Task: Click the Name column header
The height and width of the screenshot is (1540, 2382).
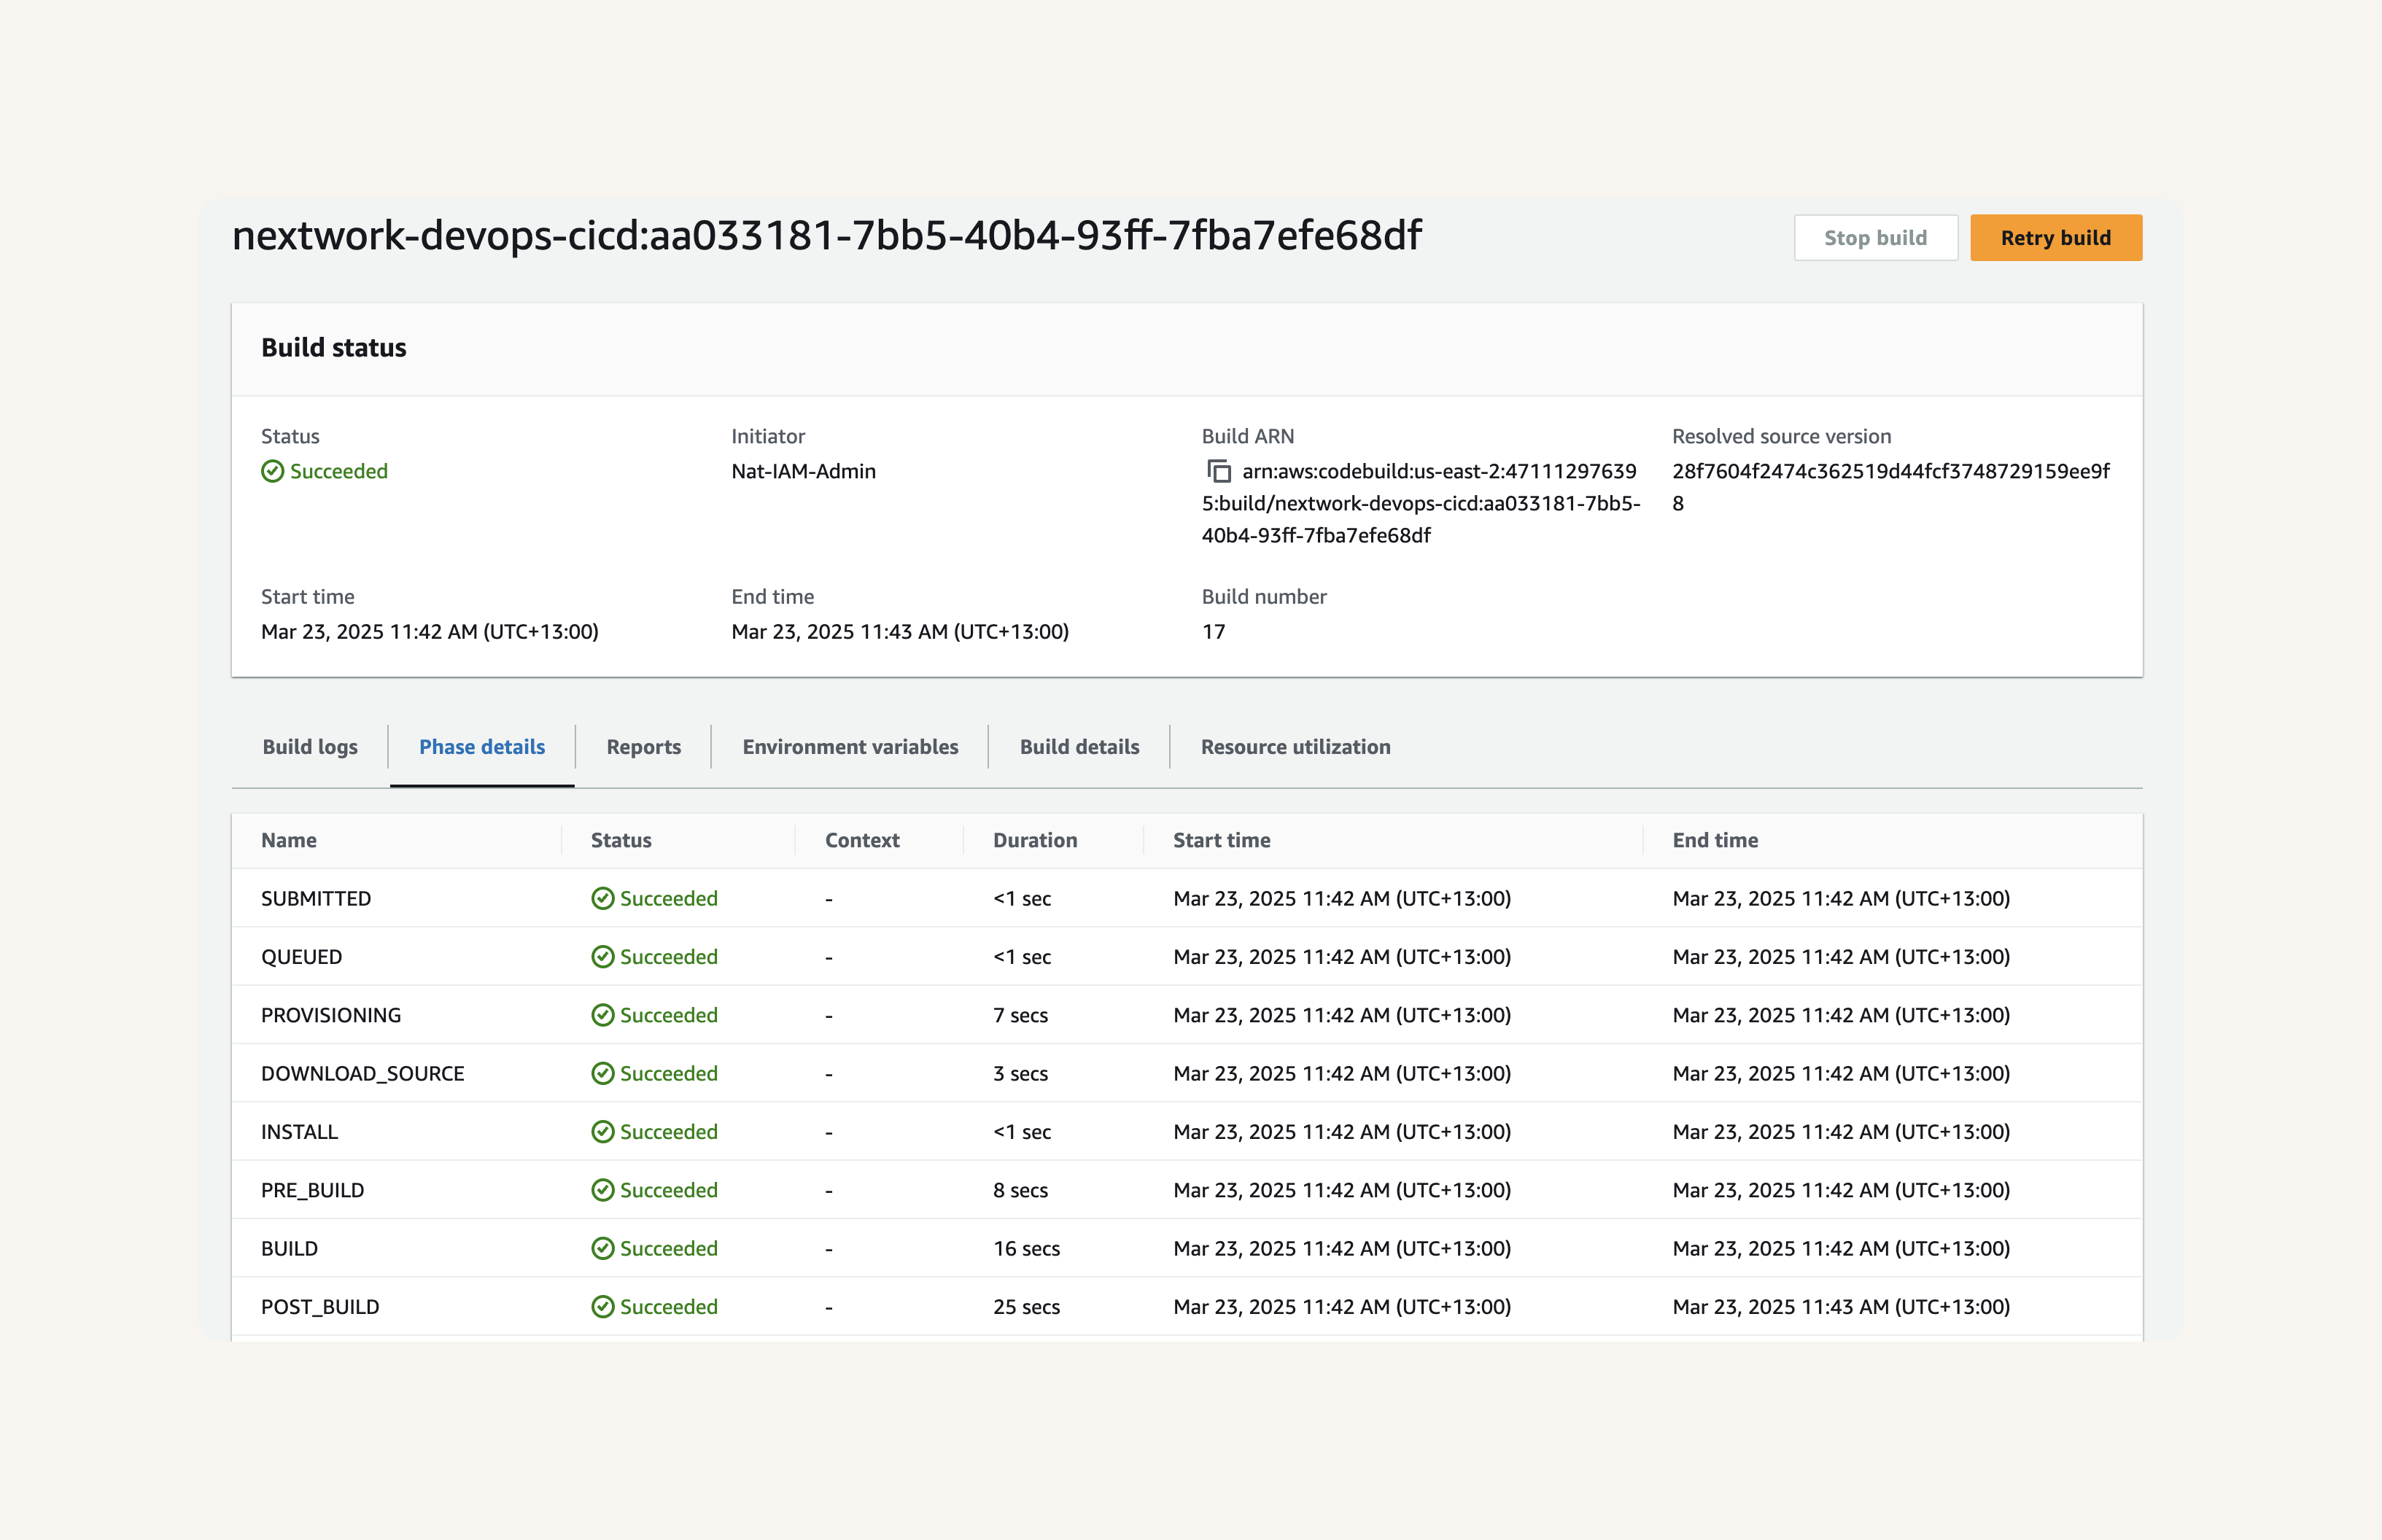Action: tap(289, 840)
